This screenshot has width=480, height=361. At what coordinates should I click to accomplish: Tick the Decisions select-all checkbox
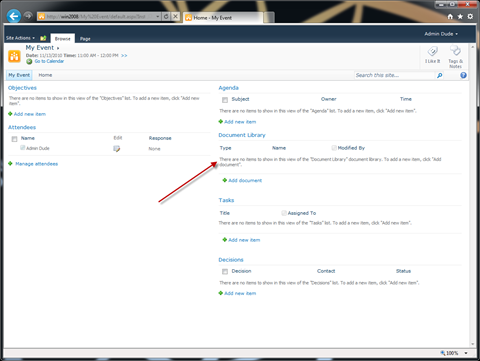[x=225, y=272]
